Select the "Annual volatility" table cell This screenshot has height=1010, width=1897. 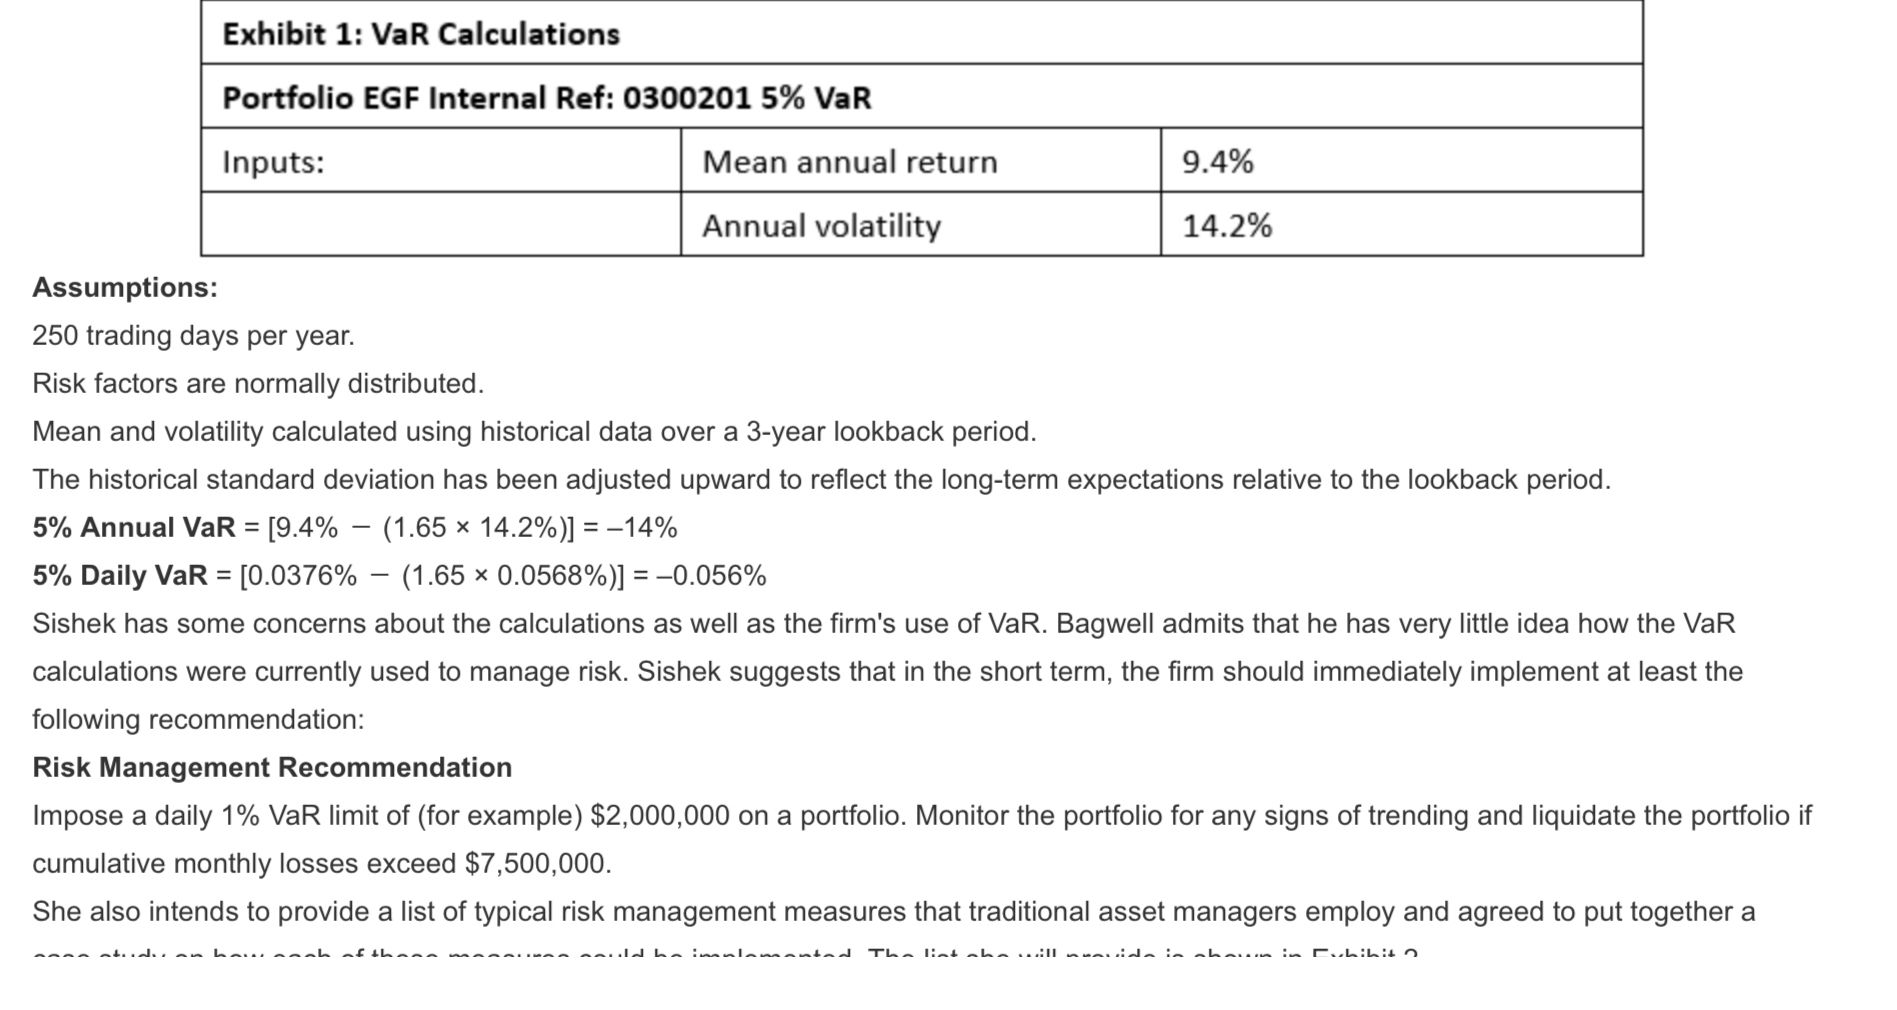[821, 226]
